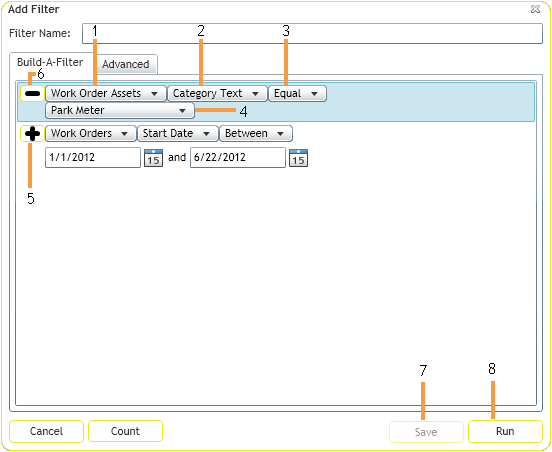Click the plus icon to add filter row
Image resolution: width=552 pixels, height=452 pixels.
[x=32, y=134]
